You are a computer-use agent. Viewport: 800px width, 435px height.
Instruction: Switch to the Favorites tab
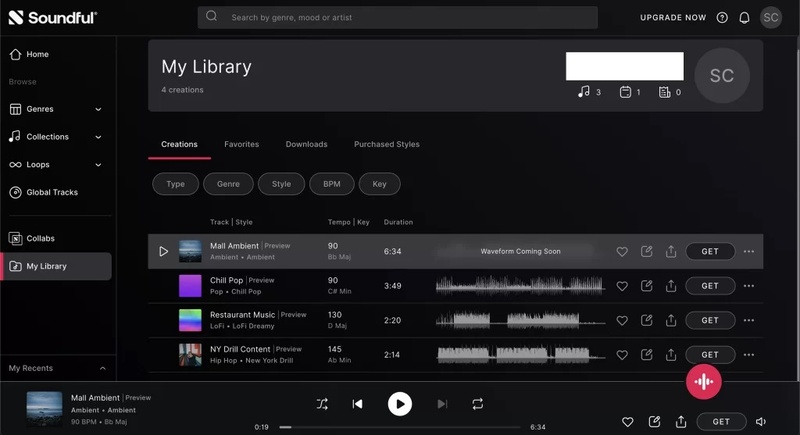tap(241, 144)
